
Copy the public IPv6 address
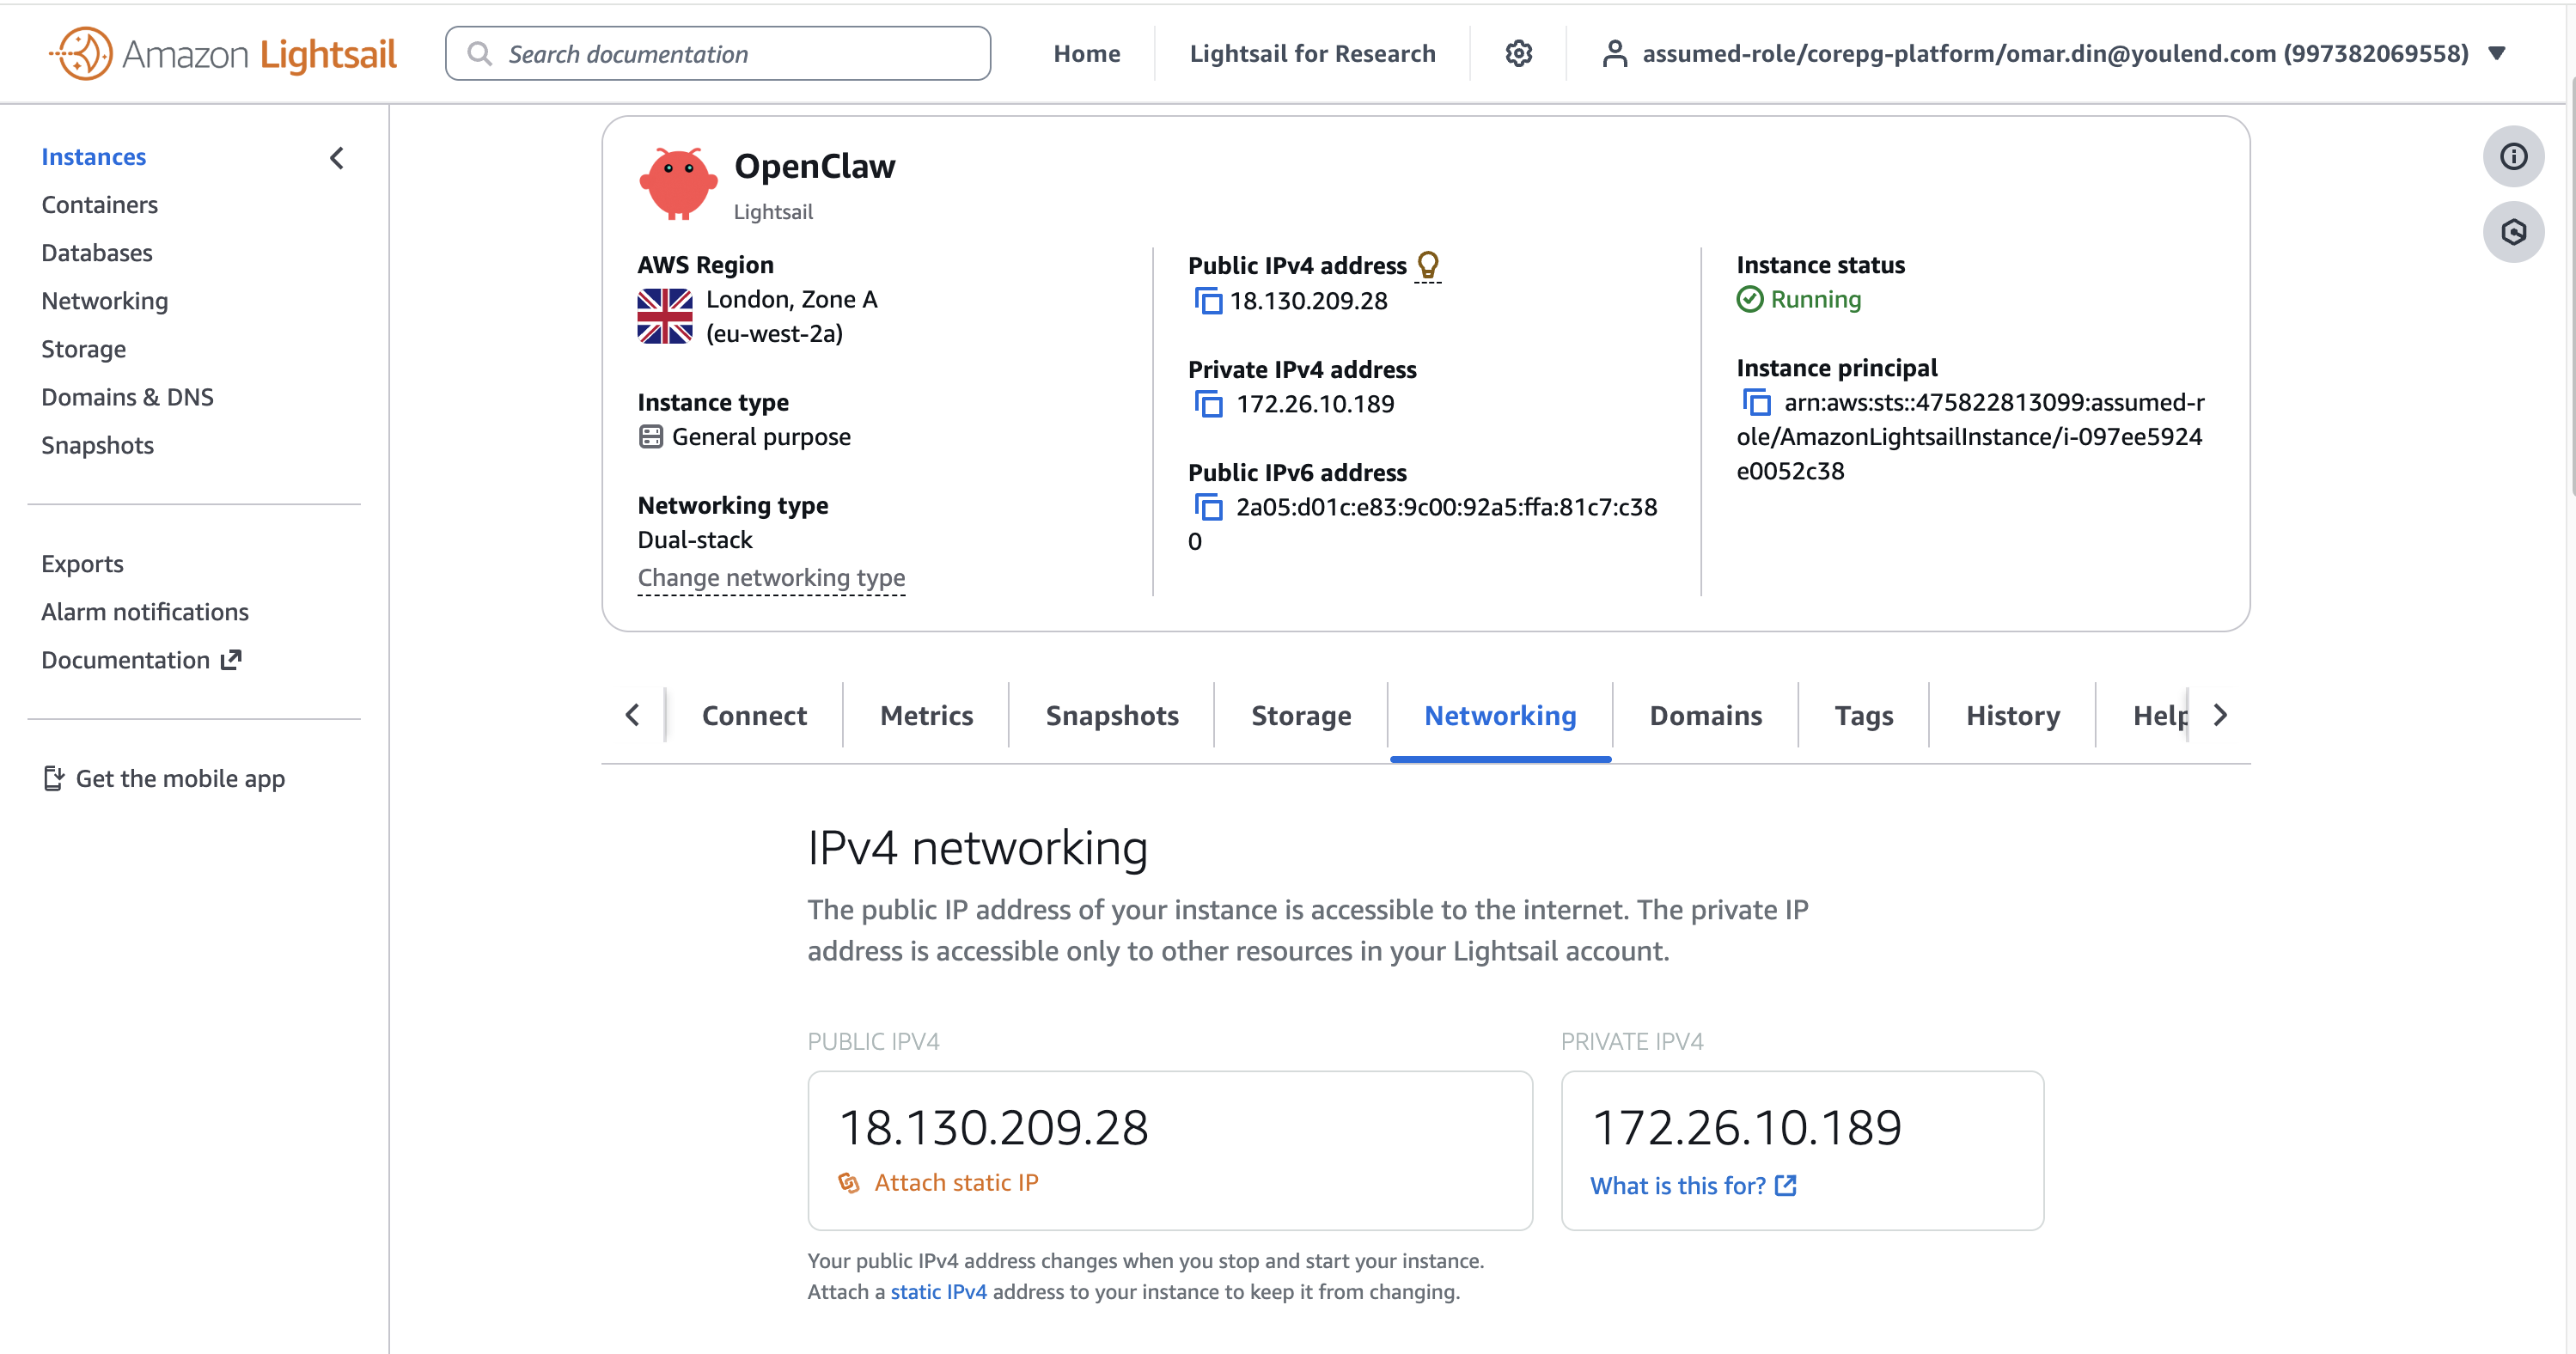[x=1208, y=507]
